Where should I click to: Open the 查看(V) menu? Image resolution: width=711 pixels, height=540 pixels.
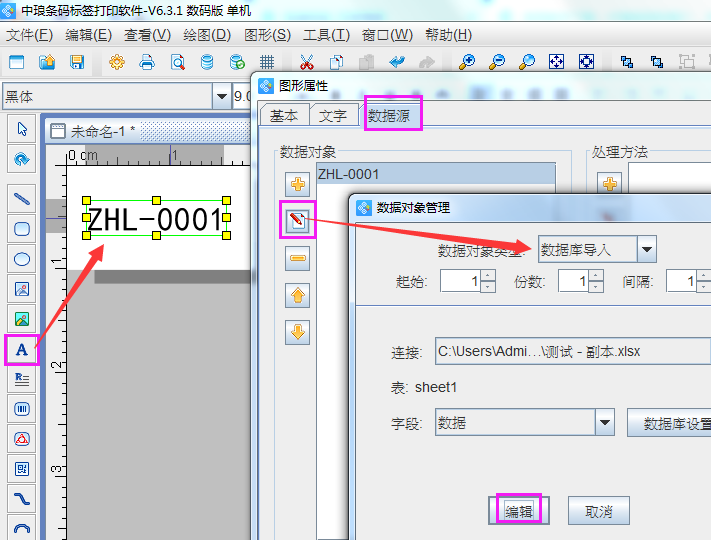147,35
